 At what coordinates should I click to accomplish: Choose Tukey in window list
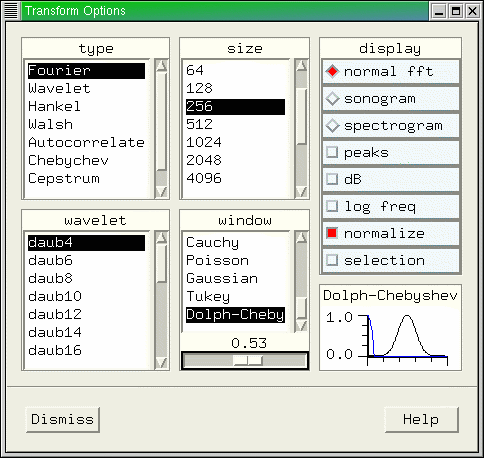click(x=235, y=297)
